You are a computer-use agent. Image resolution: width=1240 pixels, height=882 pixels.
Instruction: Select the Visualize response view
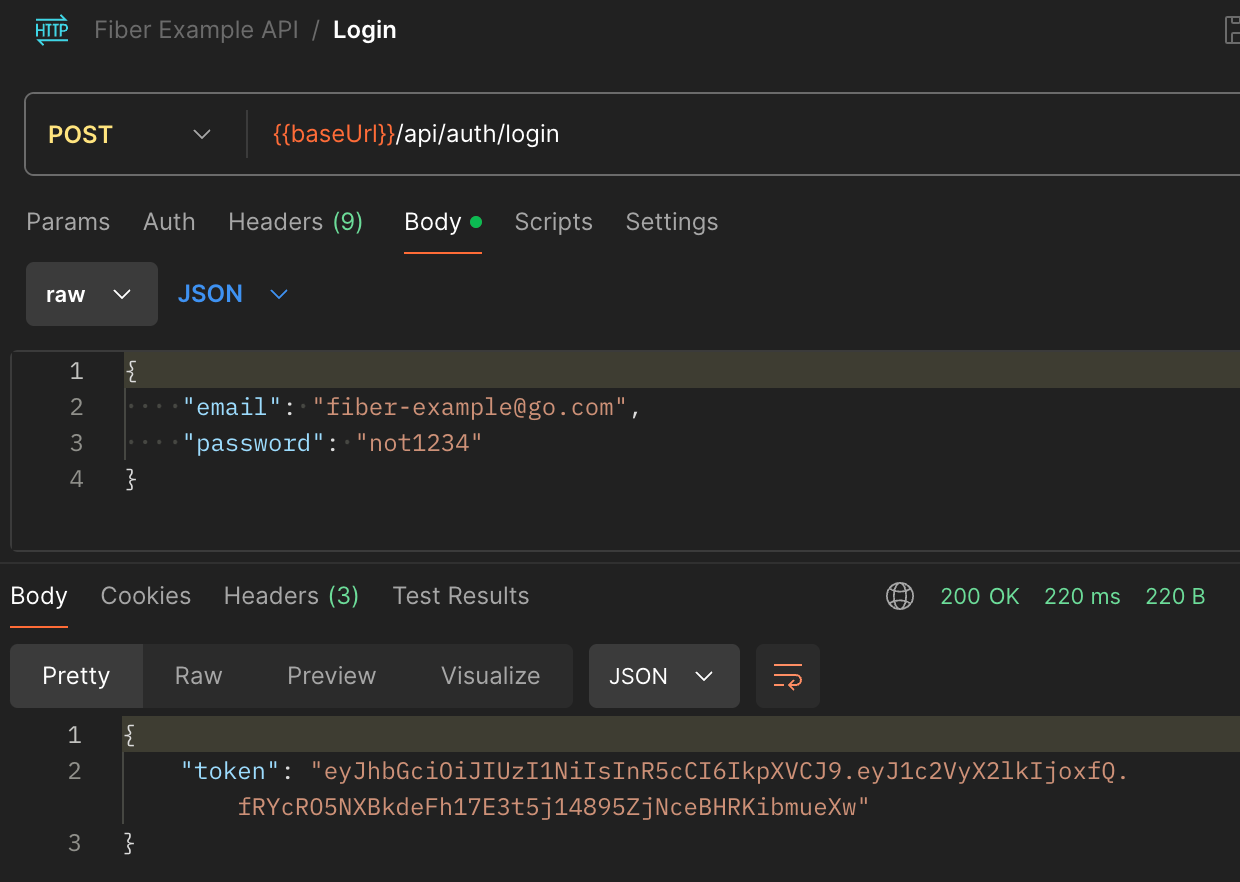490,676
